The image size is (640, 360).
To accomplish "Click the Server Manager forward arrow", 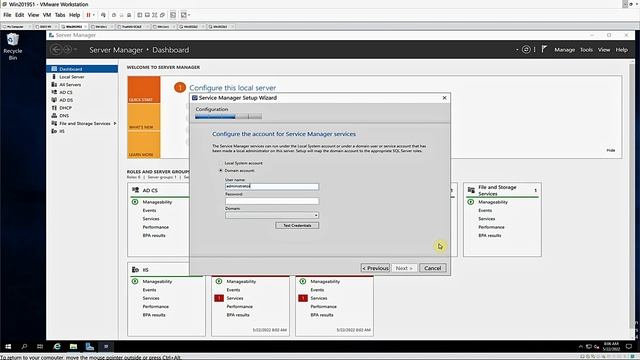I will pos(67,50).
